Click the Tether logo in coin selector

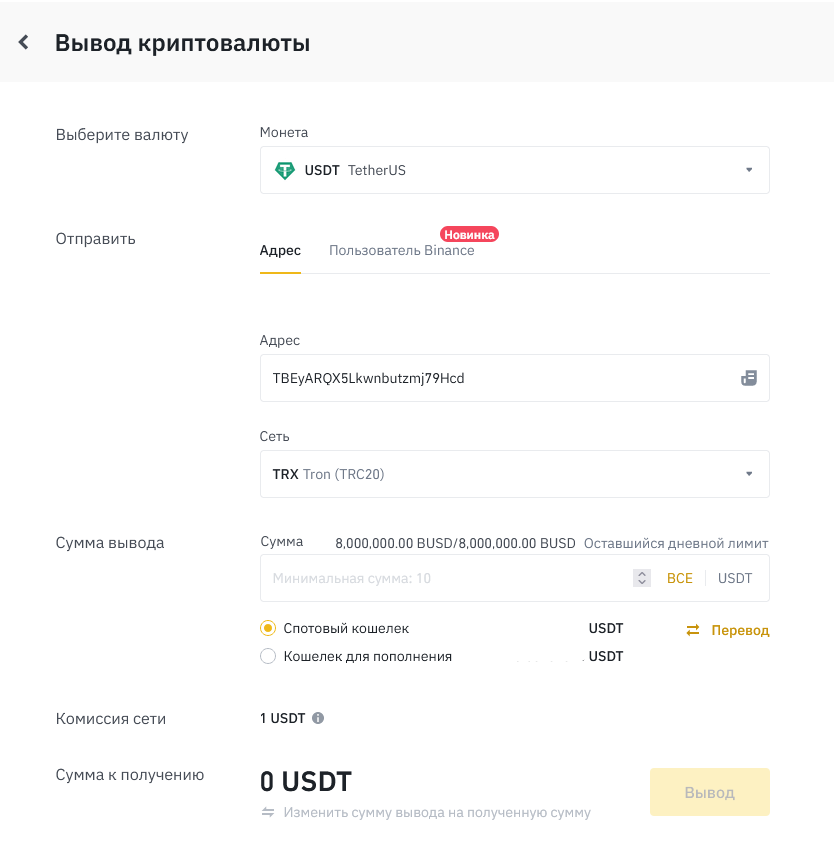pyautogui.click(x=285, y=170)
